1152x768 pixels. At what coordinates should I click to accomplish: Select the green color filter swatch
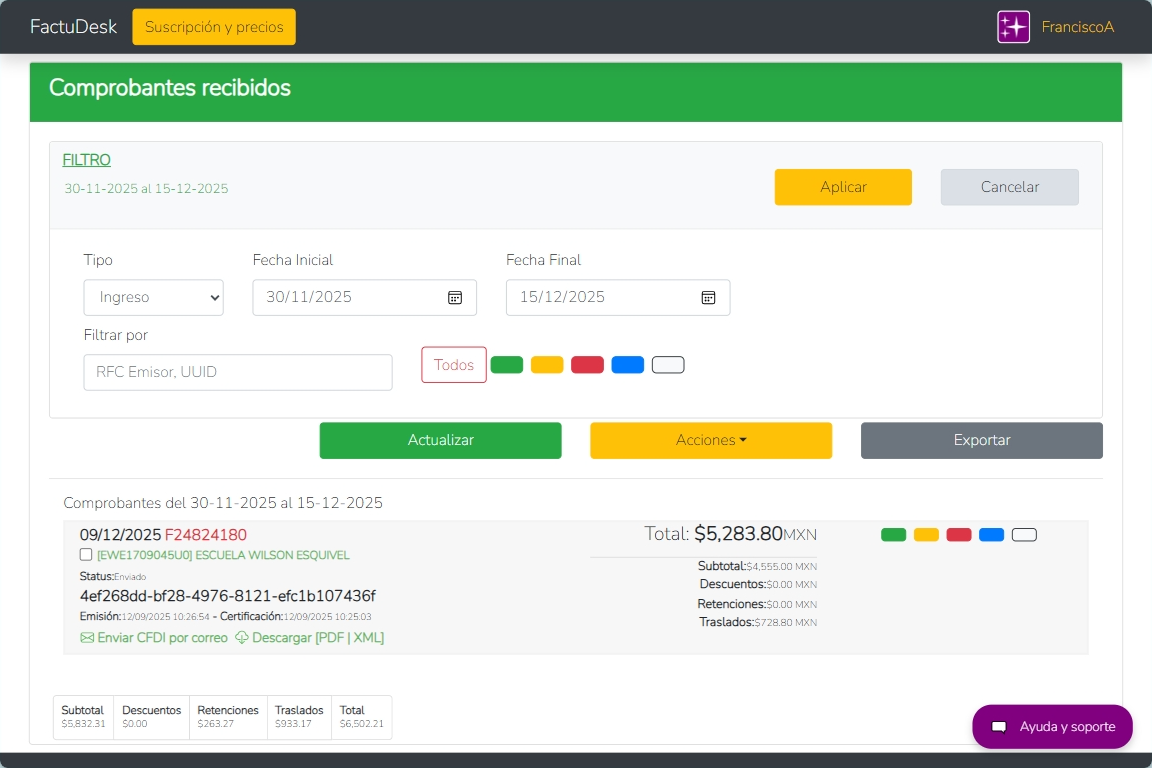(507, 365)
